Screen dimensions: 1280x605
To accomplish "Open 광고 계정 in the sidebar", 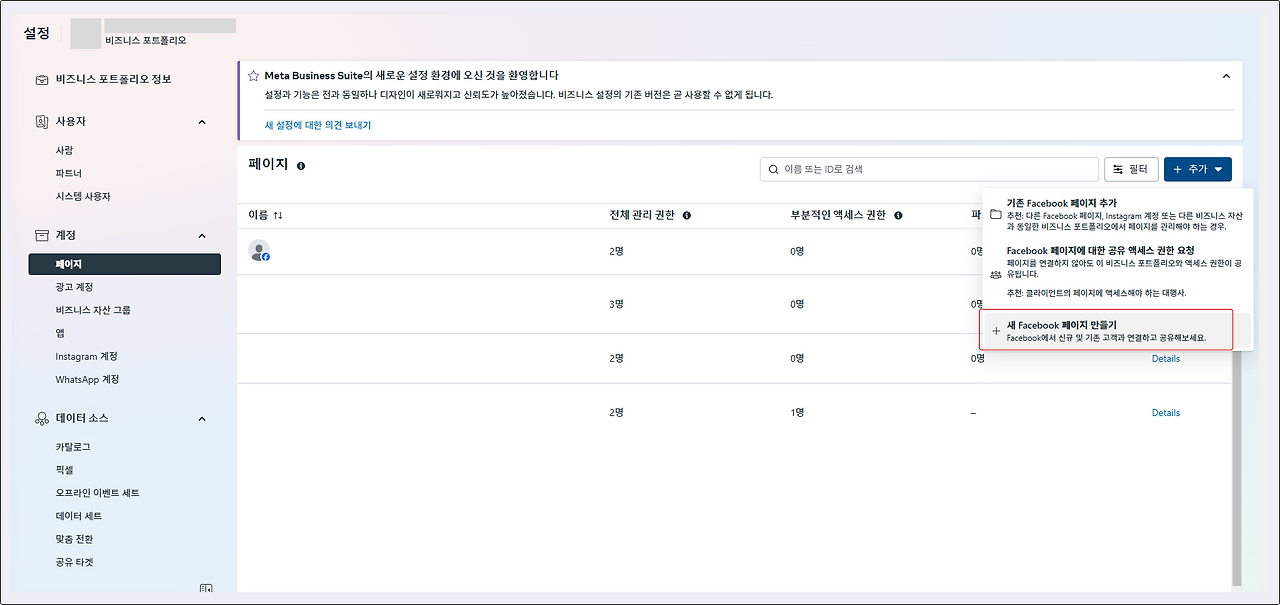I will pyautogui.click(x=74, y=288).
